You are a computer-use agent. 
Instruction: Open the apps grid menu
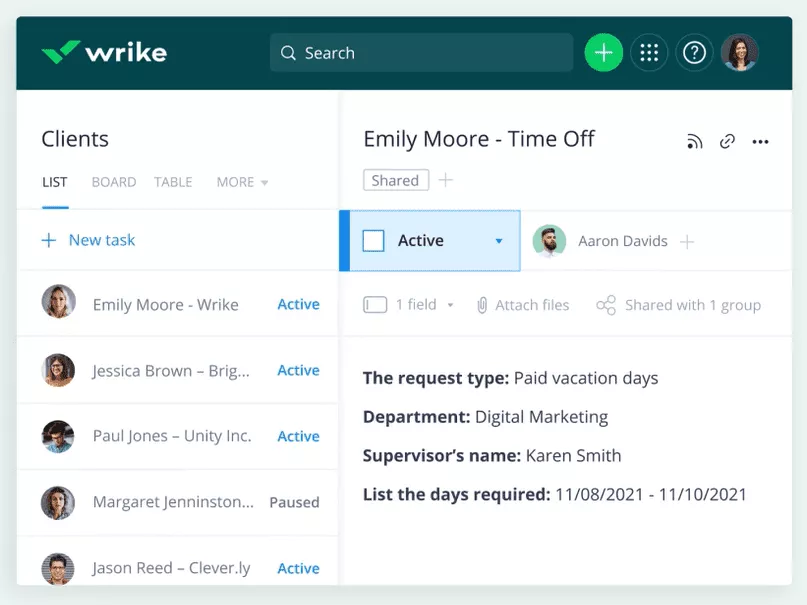tap(648, 52)
